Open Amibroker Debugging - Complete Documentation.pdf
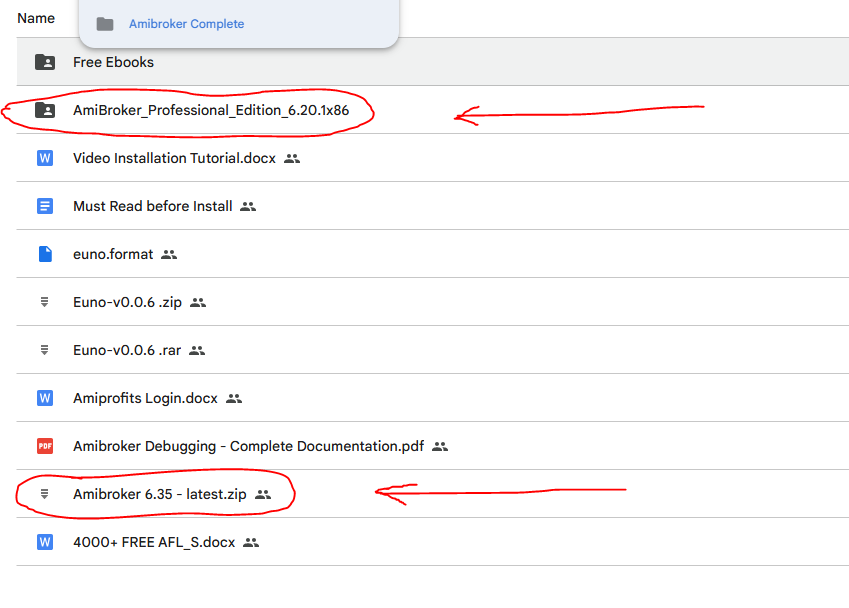 [249, 446]
